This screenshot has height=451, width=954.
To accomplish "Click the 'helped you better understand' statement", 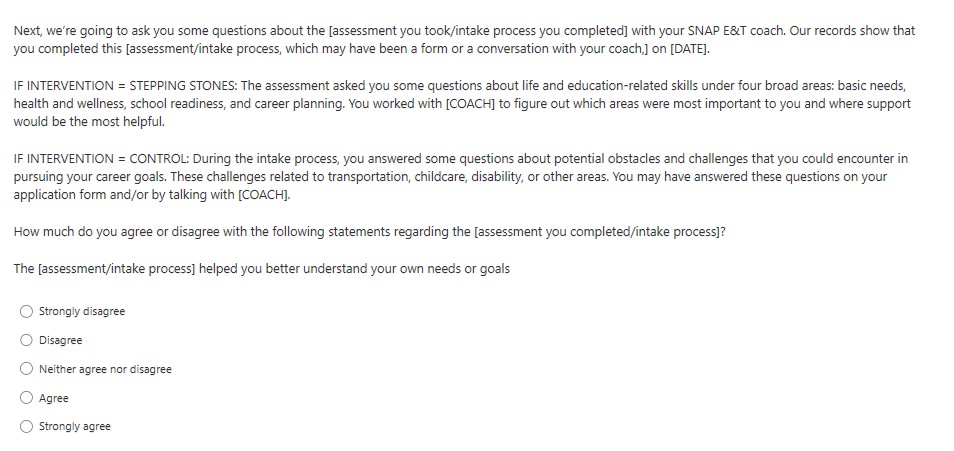I will point(262,269).
